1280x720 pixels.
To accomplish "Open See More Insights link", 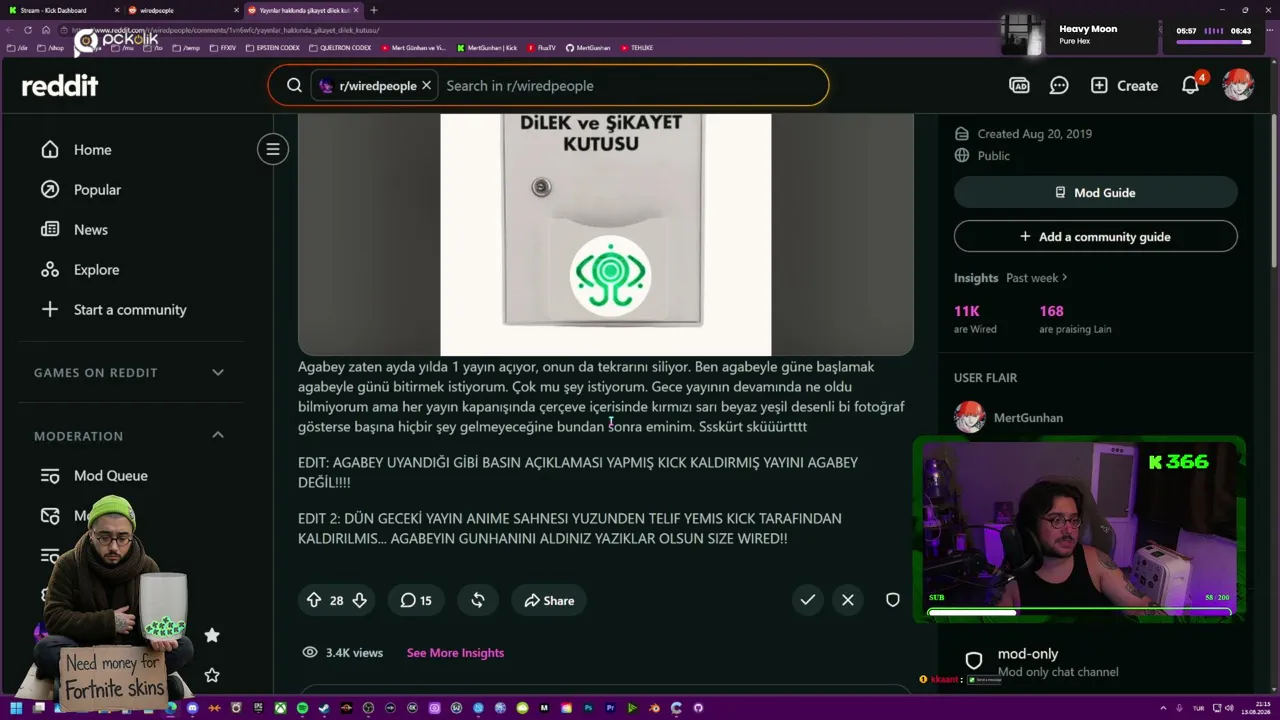I will [x=455, y=653].
